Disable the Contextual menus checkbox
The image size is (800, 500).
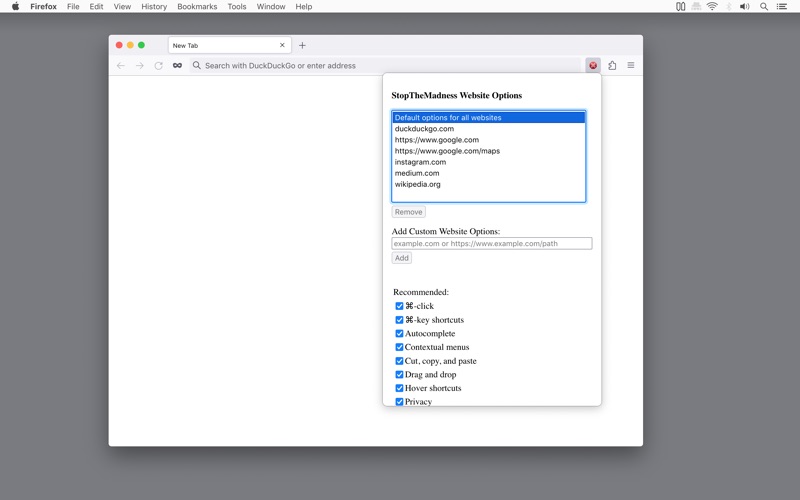[x=399, y=347]
